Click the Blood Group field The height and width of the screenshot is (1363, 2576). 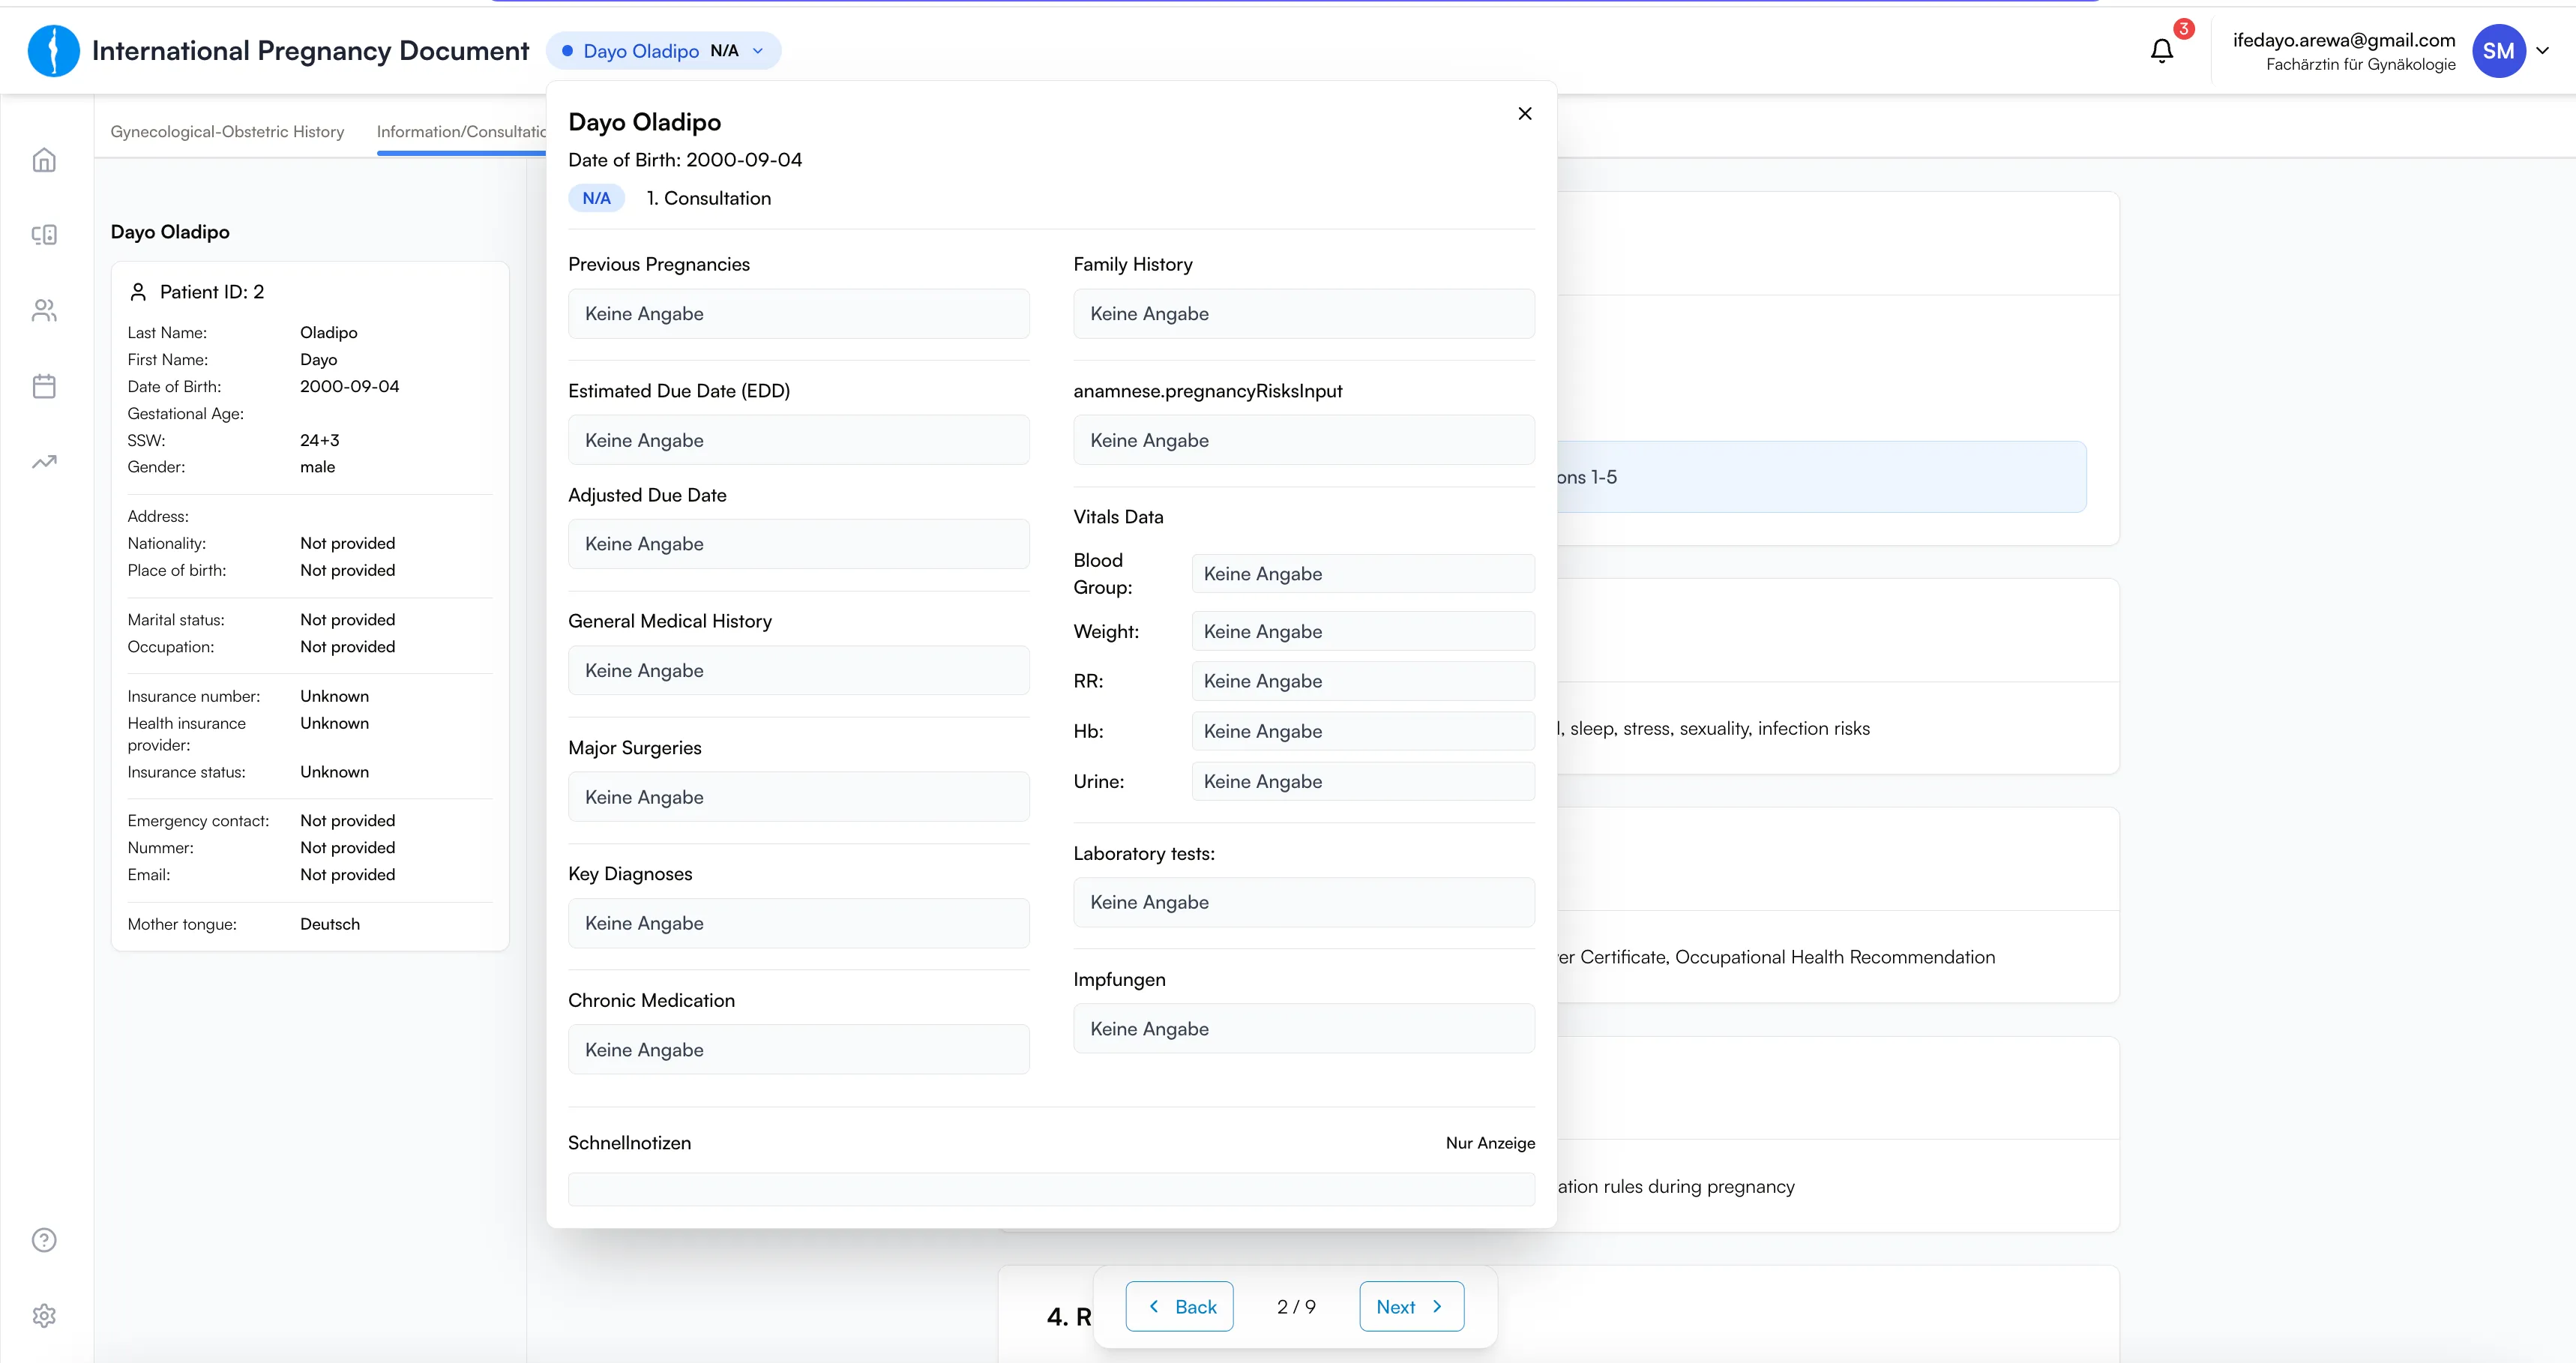tap(1362, 574)
